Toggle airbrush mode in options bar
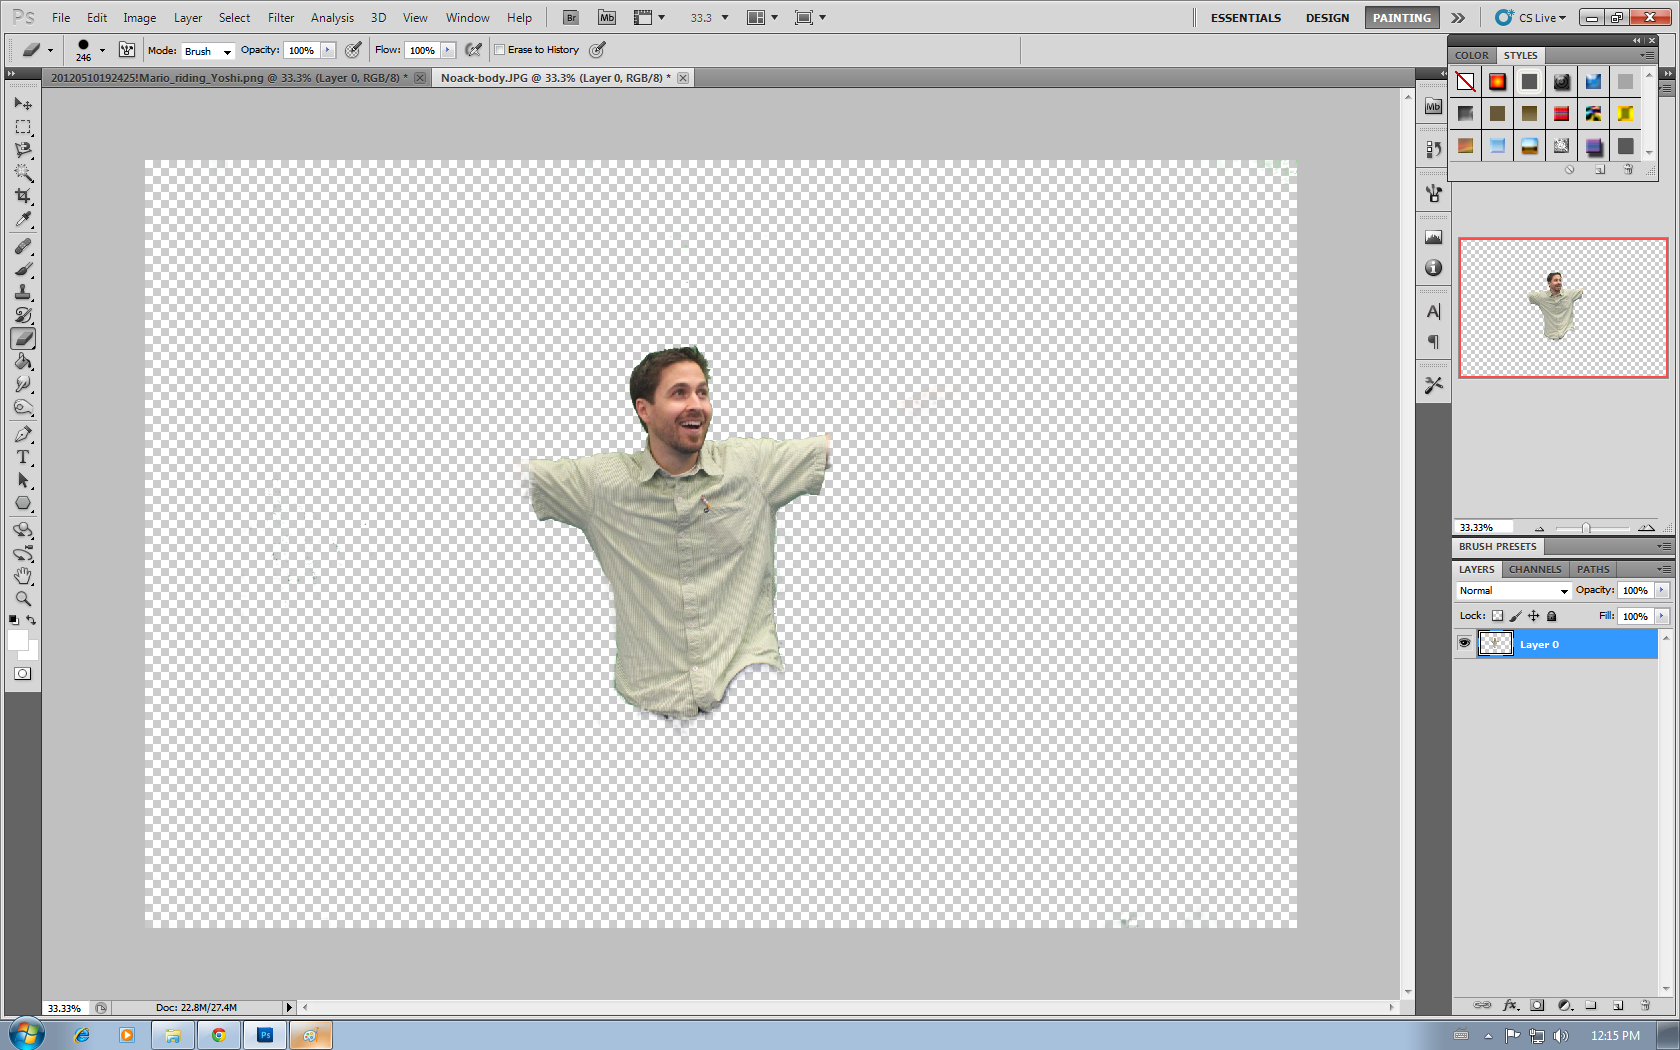The height and width of the screenshot is (1050, 1680). tap(474, 50)
